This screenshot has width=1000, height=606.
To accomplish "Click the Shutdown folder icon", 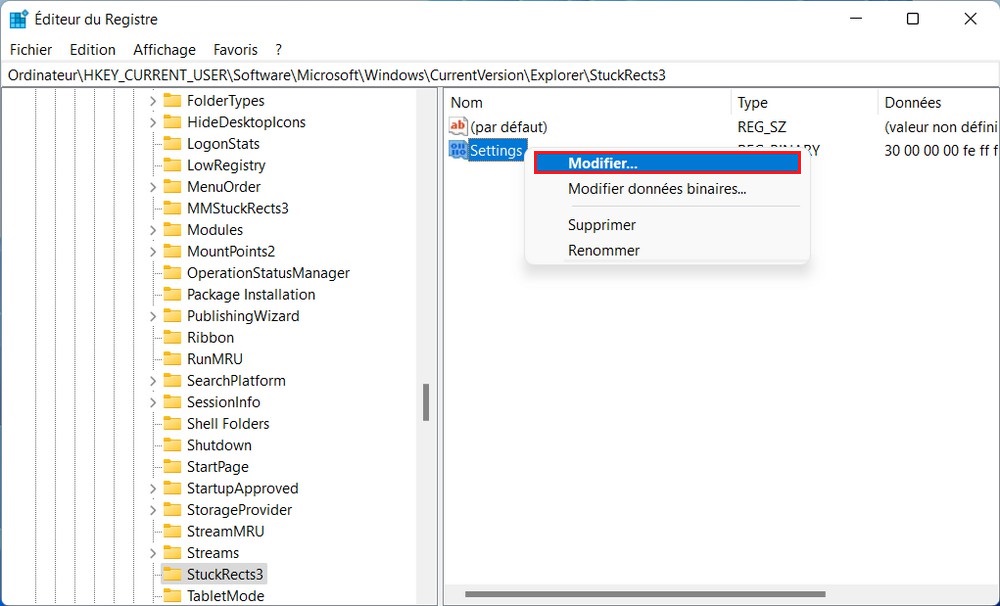I will click(172, 445).
